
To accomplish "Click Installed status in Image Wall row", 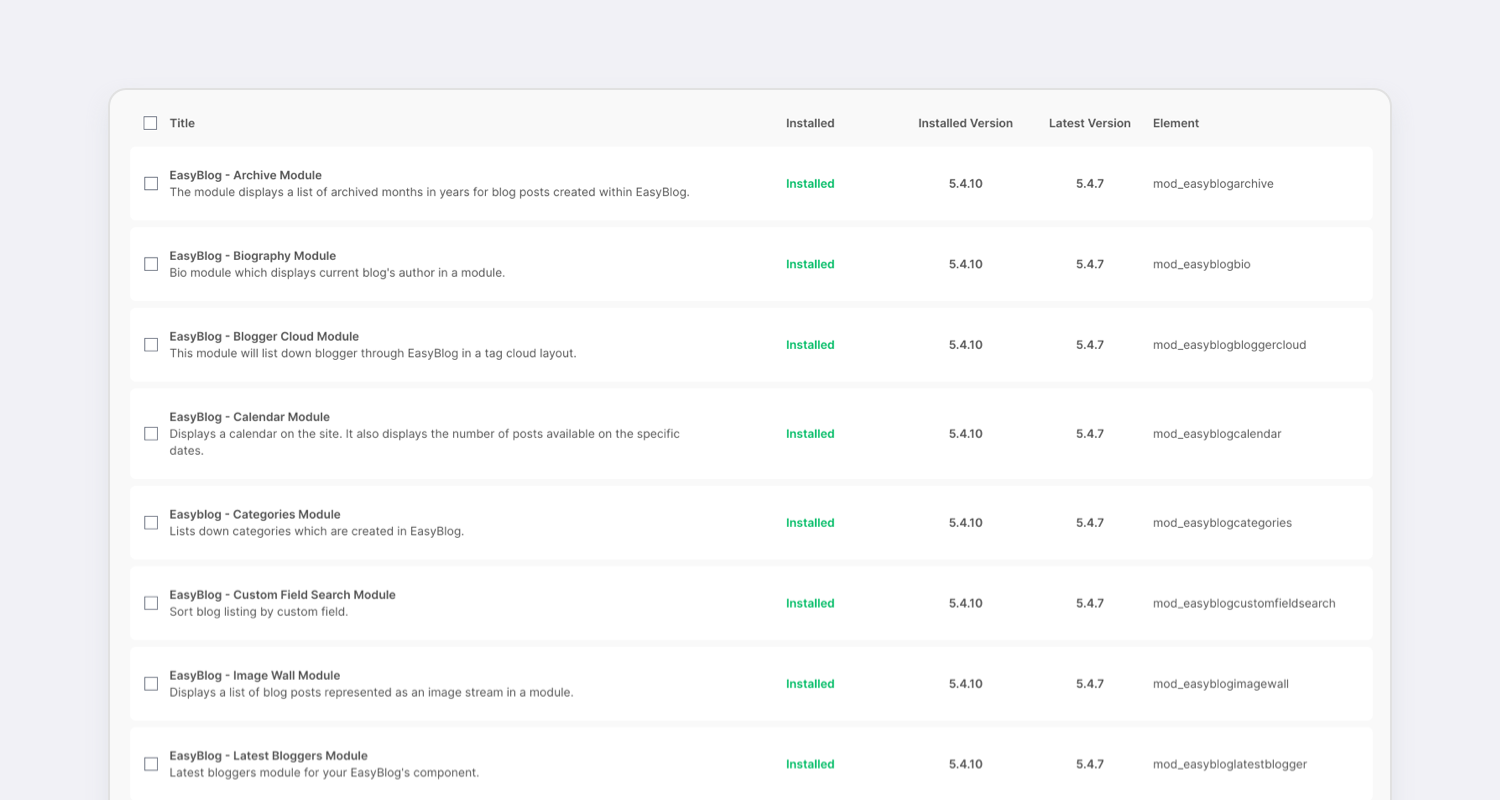I will click(810, 684).
